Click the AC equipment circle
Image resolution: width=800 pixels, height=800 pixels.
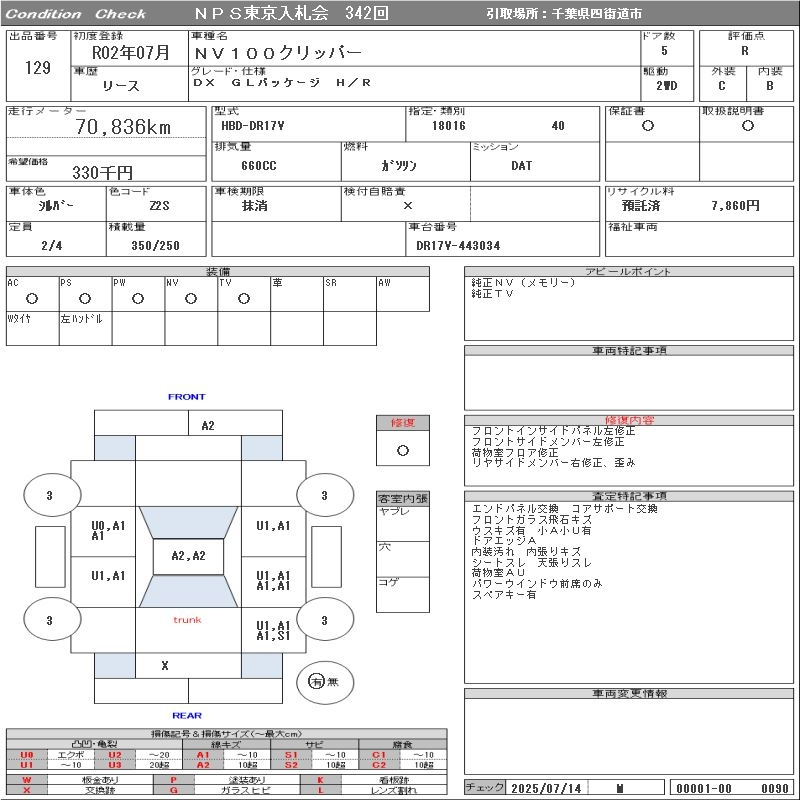[32, 298]
